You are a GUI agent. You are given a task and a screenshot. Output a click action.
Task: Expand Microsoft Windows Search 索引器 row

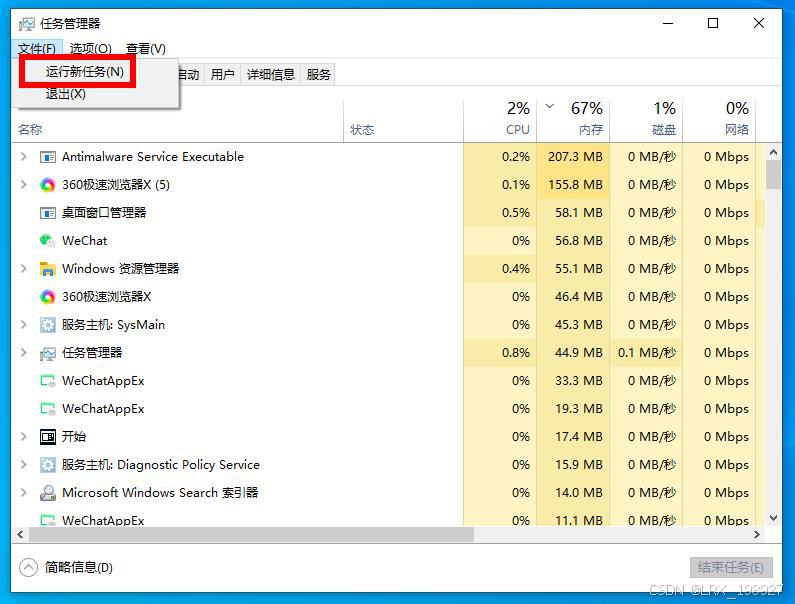[23, 492]
